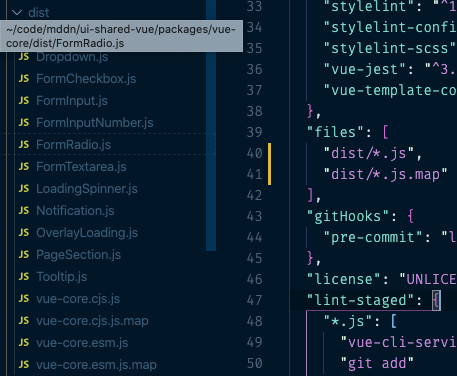Click the "vue-jest" key on line 36

365,69
